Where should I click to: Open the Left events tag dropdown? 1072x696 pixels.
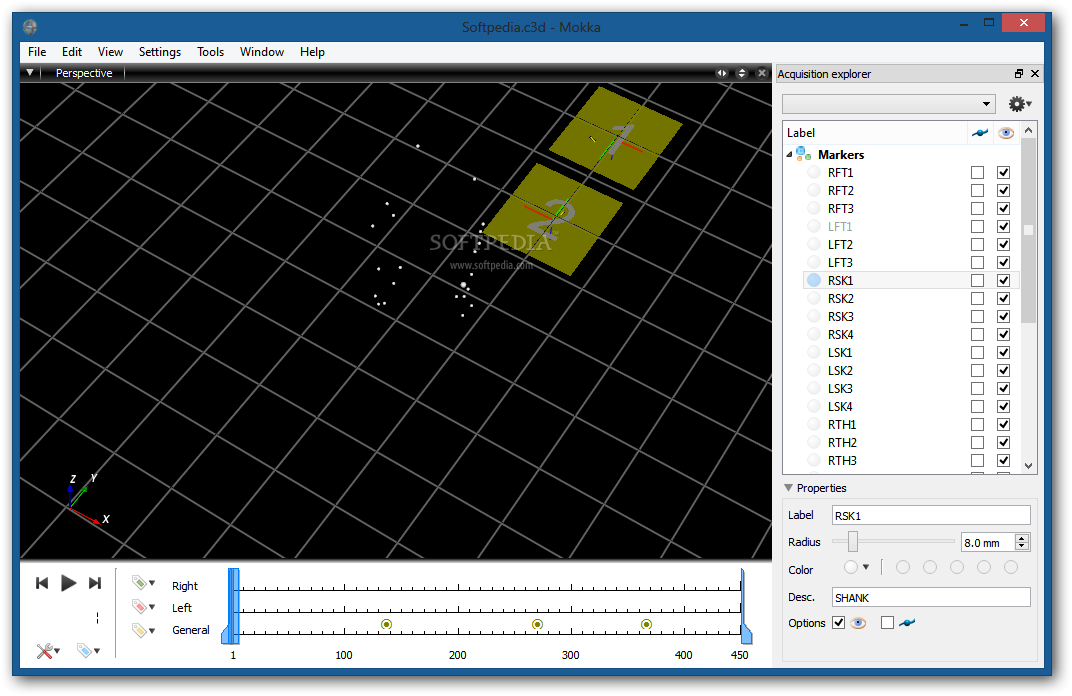(144, 606)
